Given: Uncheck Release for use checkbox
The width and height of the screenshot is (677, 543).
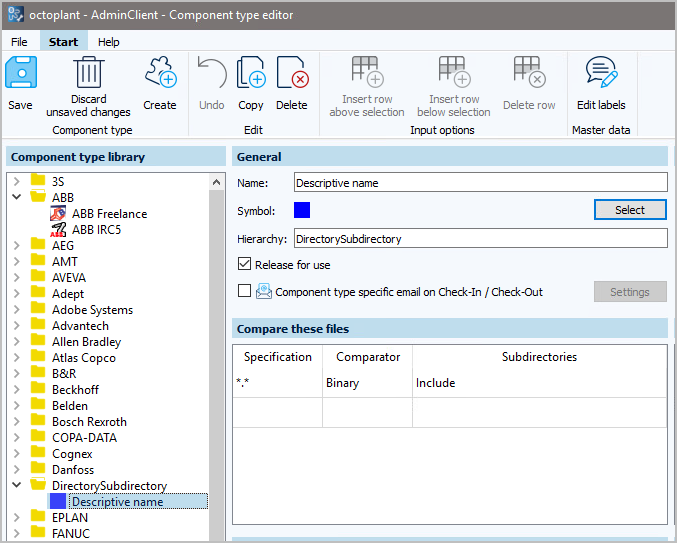Looking at the screenshot, I should click(x=244, y=264).
